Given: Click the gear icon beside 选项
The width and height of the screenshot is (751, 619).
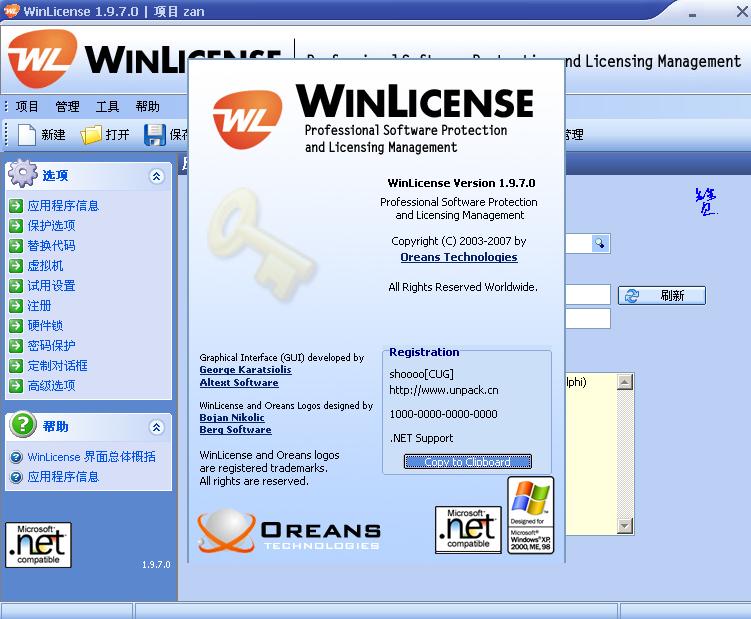Looking at the screenshot, I should point(22,173).
